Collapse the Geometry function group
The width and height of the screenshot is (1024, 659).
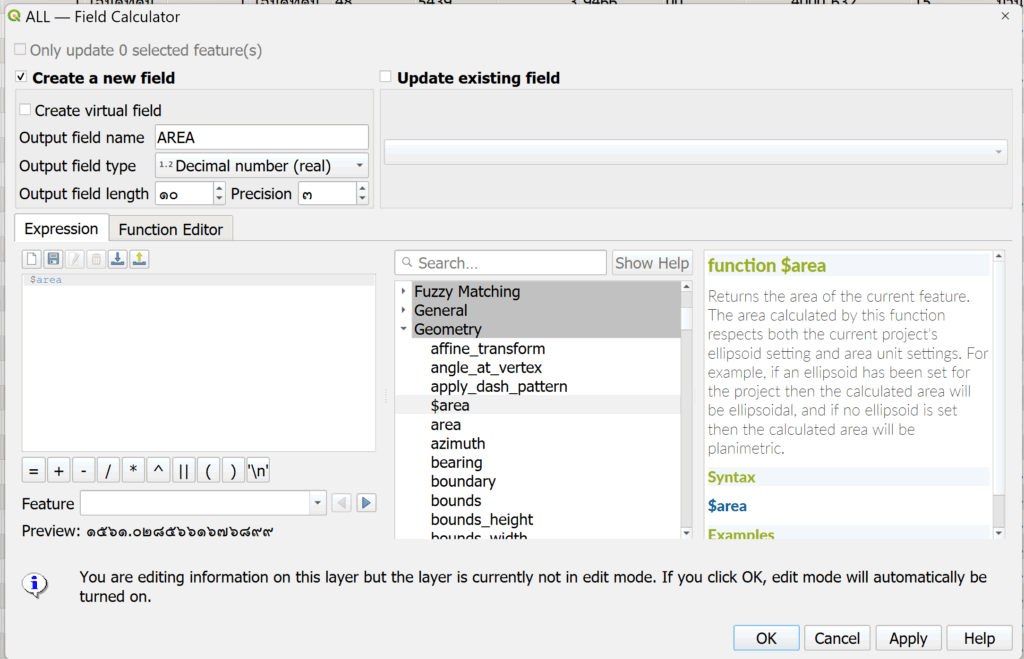click(403, 329)
